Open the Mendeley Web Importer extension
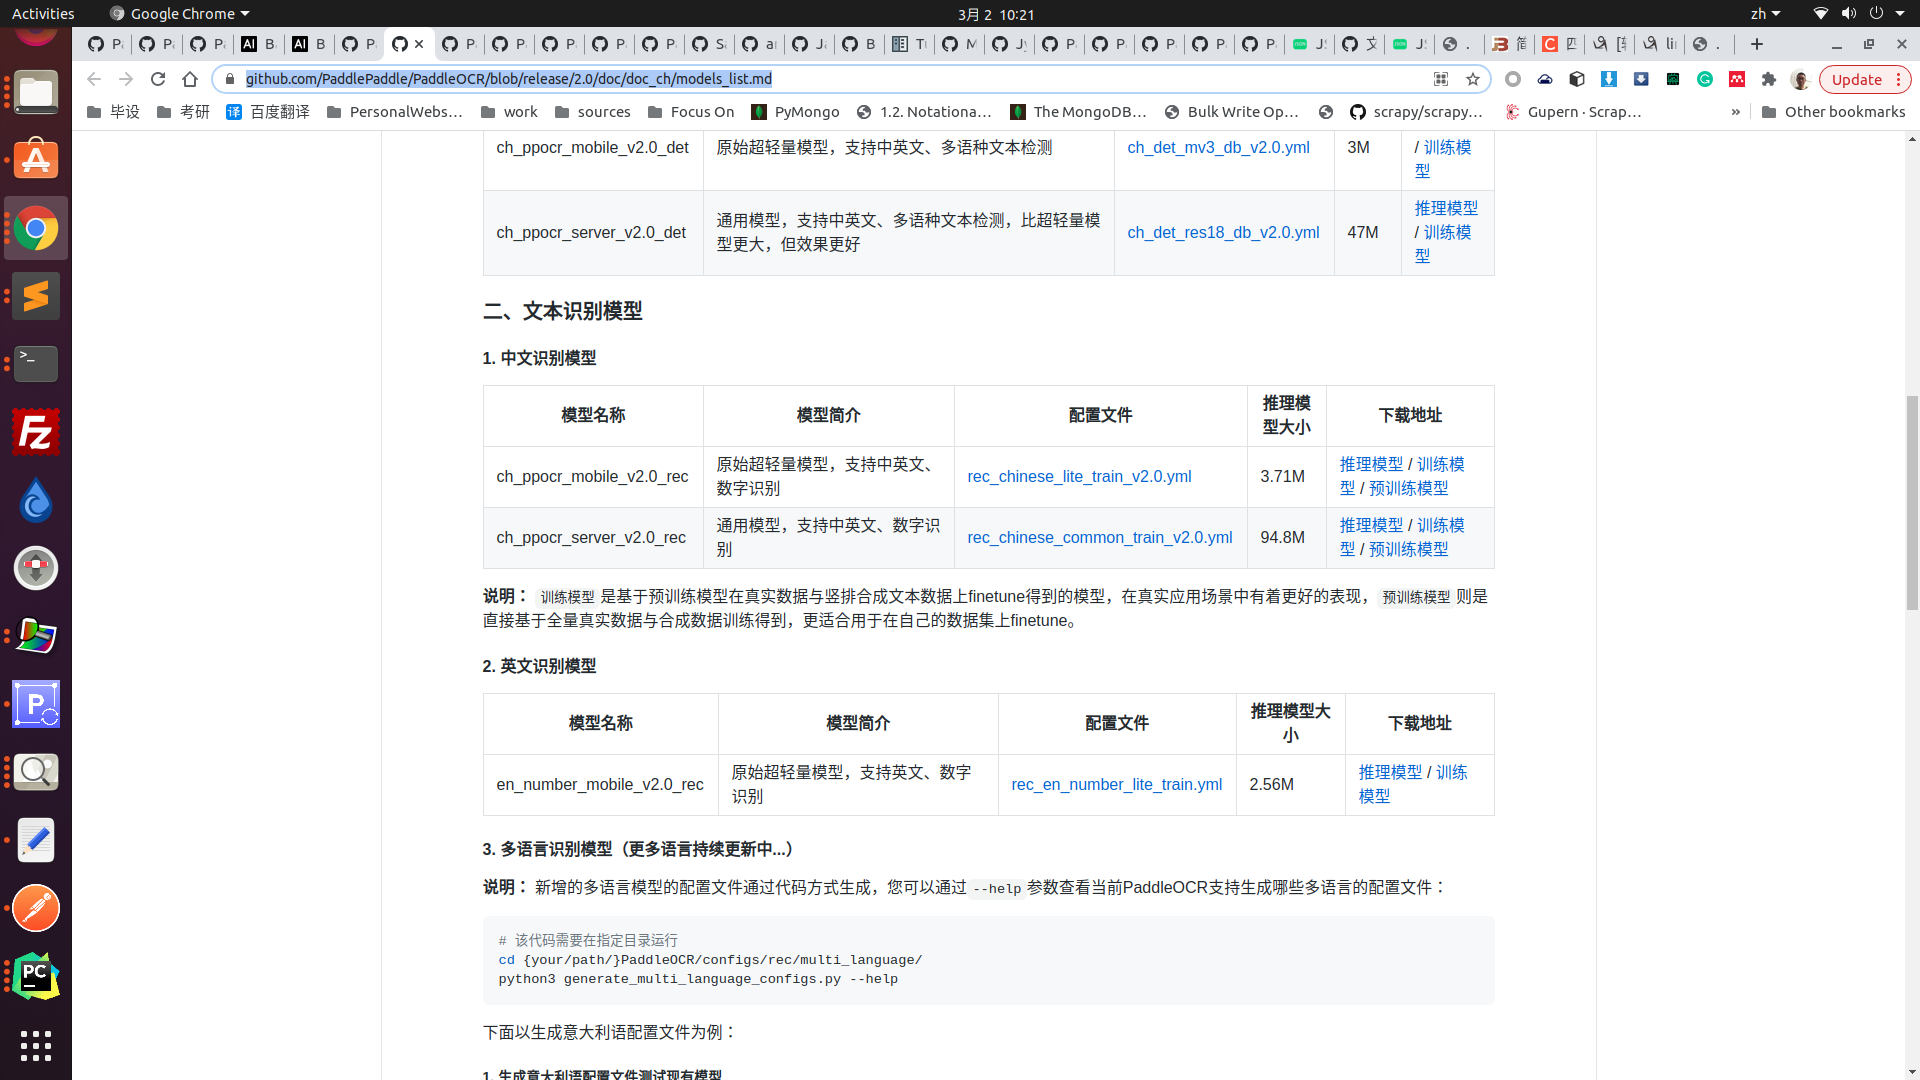The height and width of the screenshot is (1080, 1920). pyautogui.click(x=1736, y=79)
